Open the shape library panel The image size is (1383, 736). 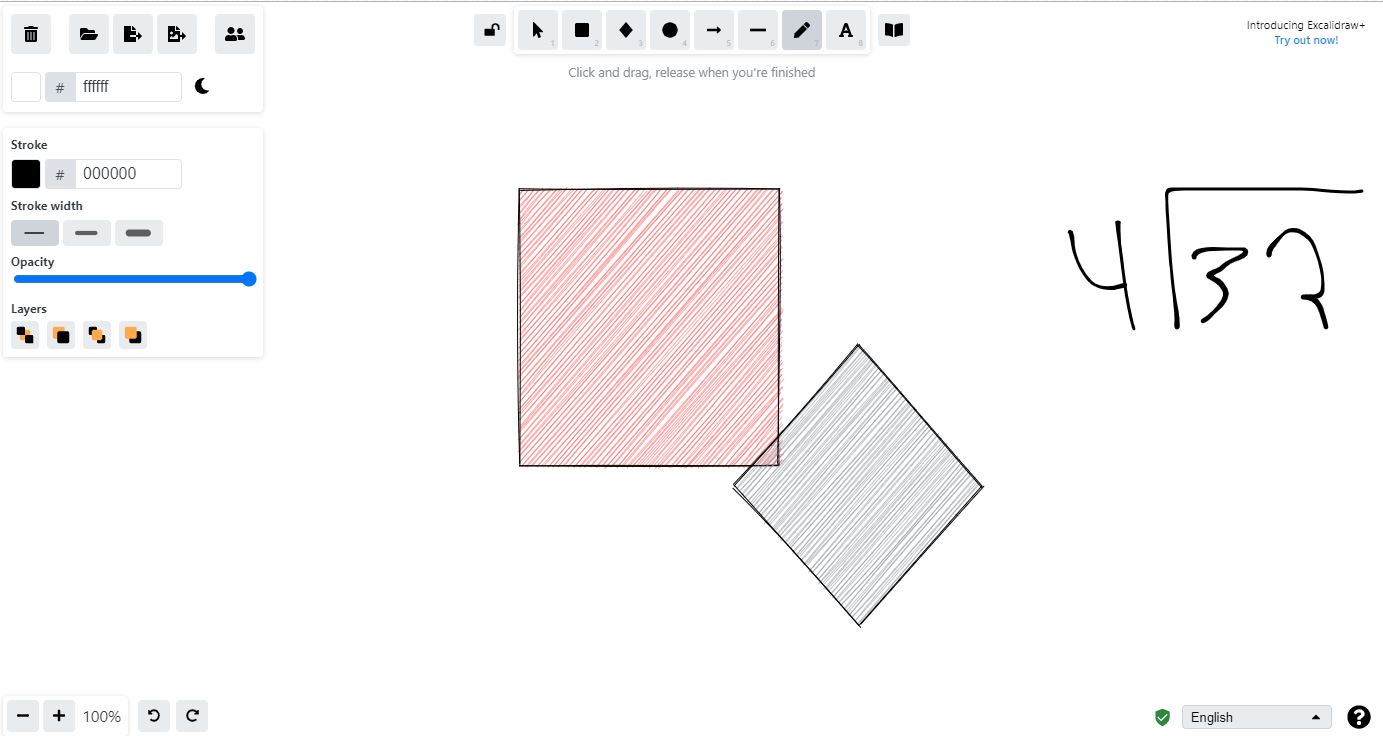tap(893, 29)
